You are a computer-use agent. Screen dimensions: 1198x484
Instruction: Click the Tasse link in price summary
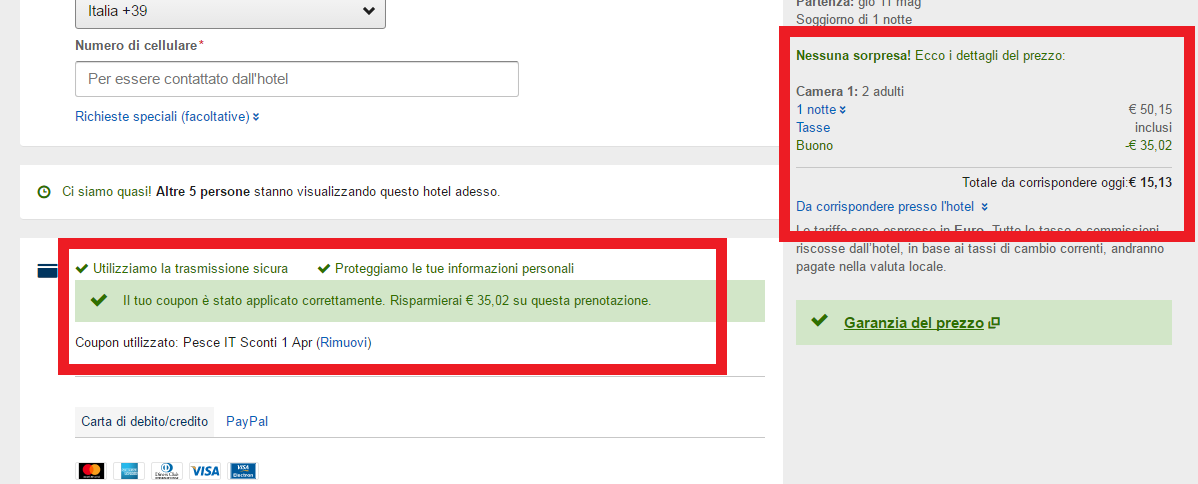[813, 128]
